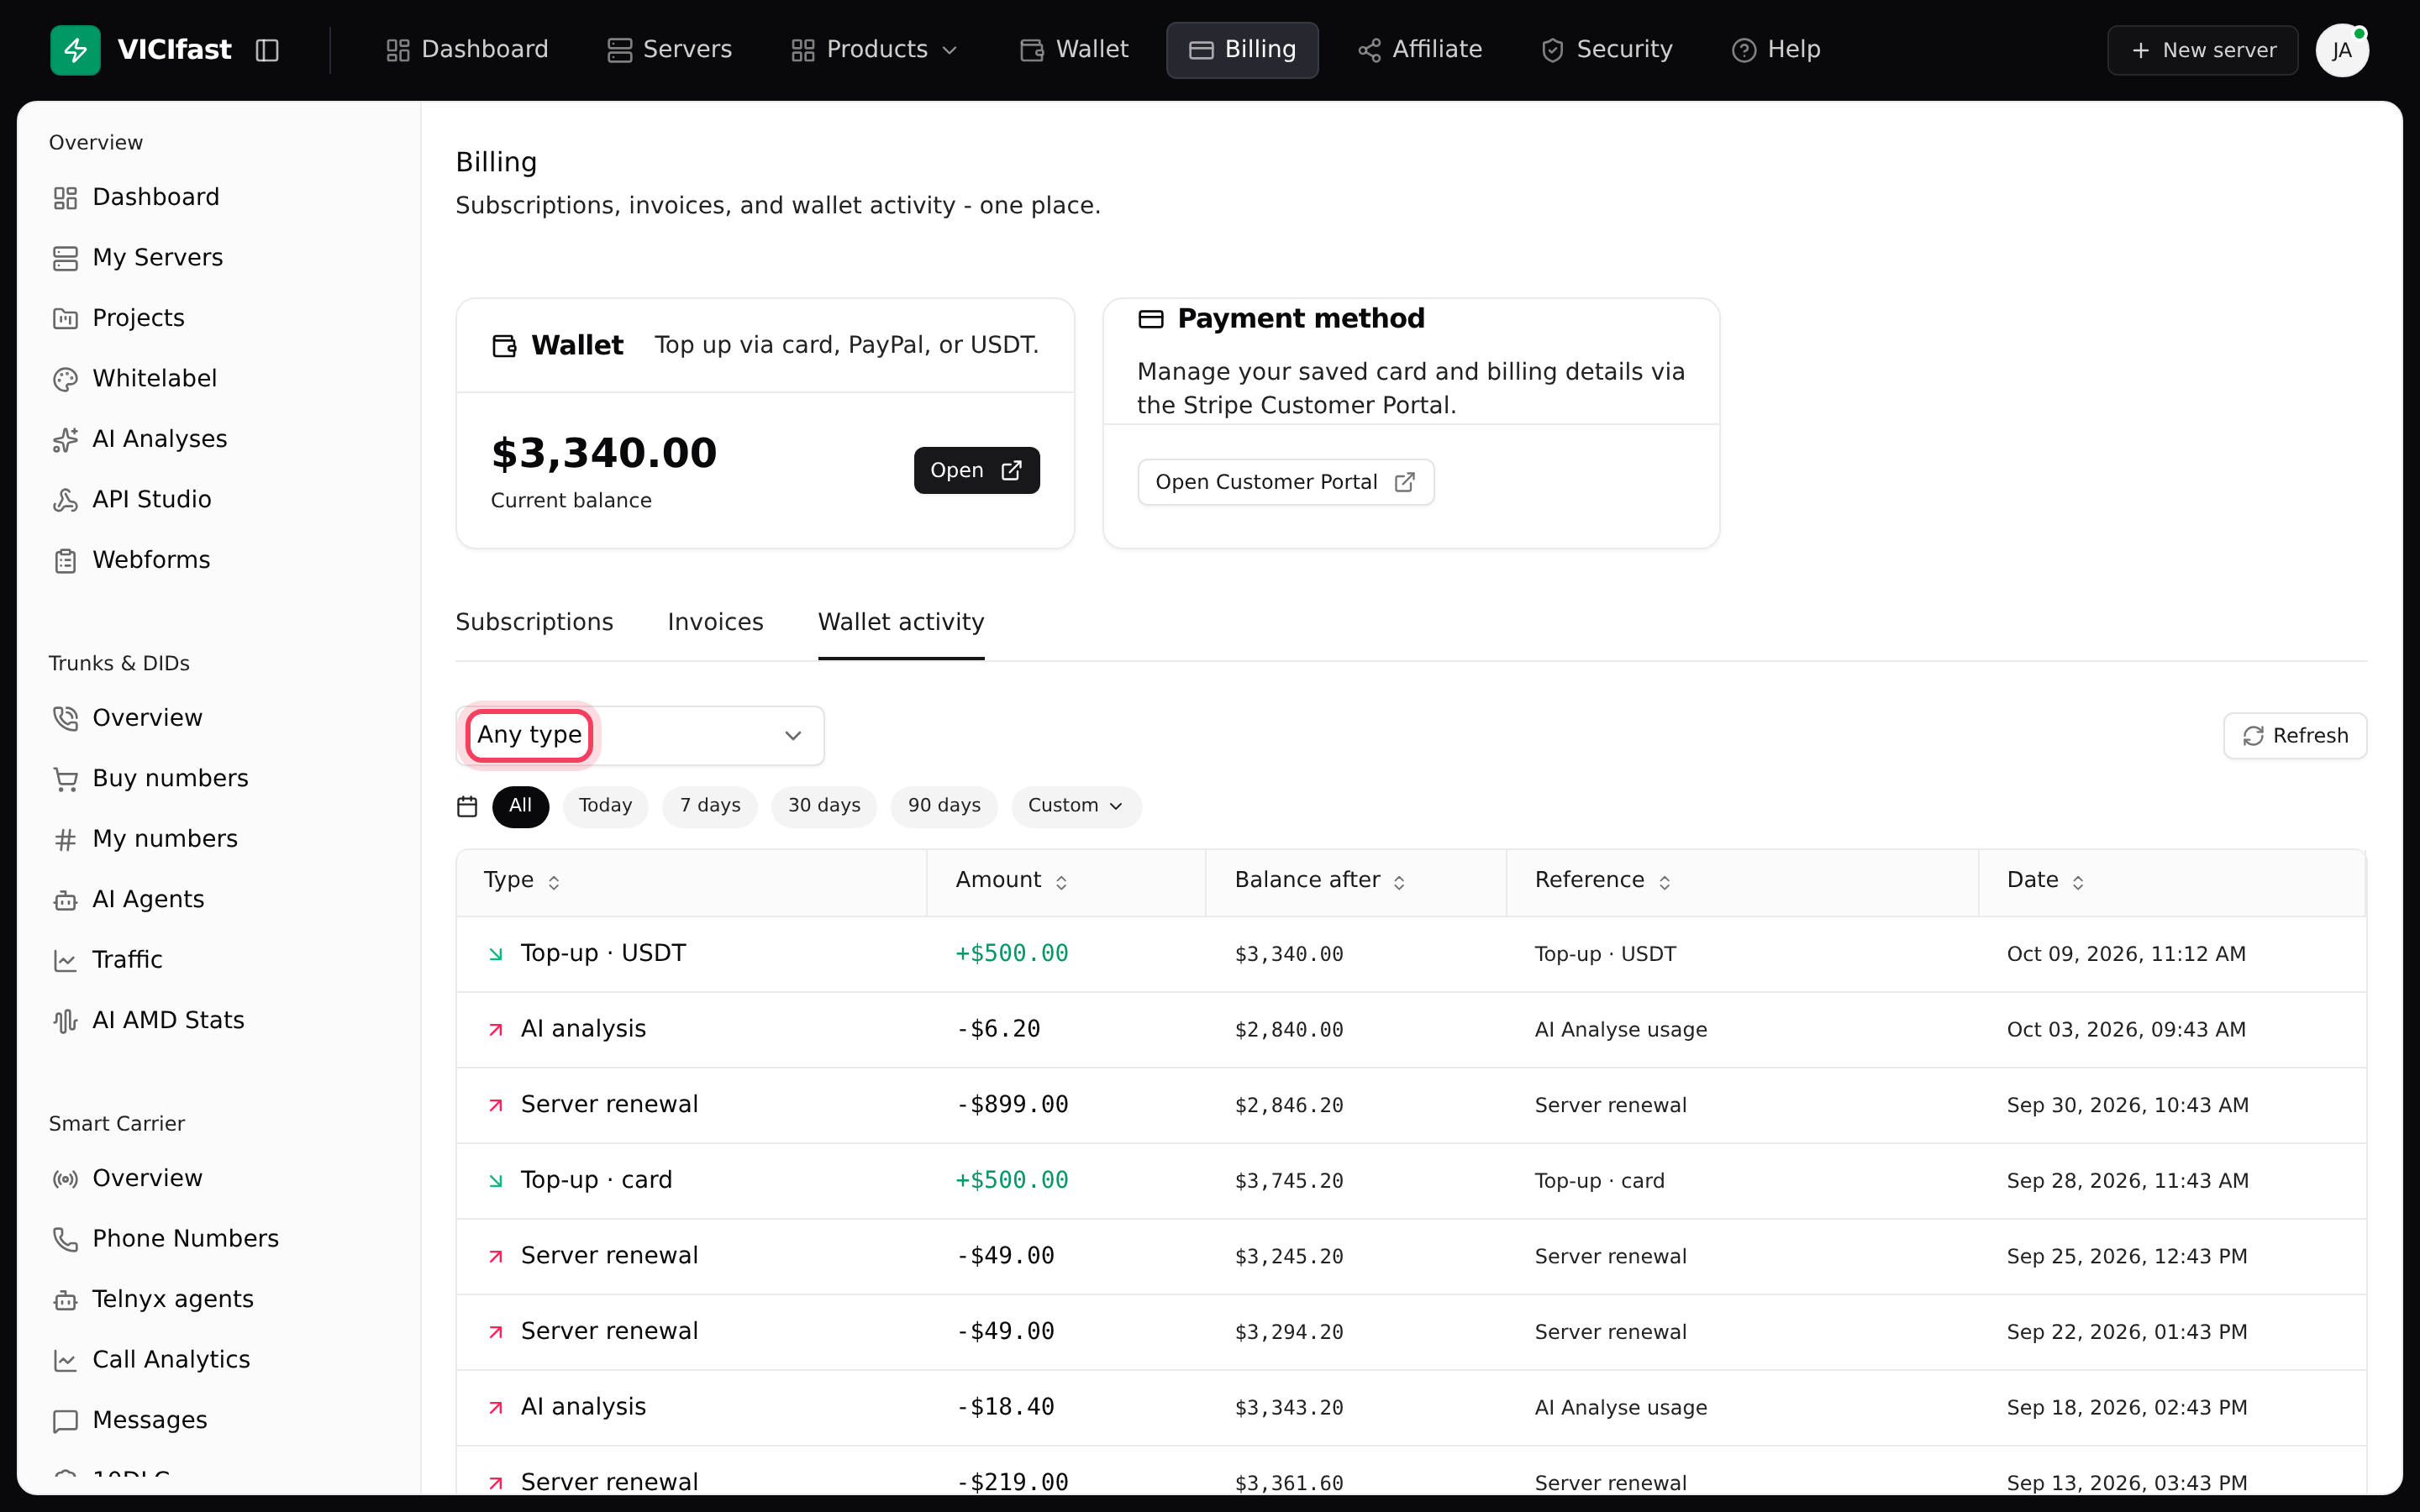Viewport: 2420px width, 1512px height.
Task: Click date Sep 22, 2026, 01:43 PM
Action: 2127,1332
